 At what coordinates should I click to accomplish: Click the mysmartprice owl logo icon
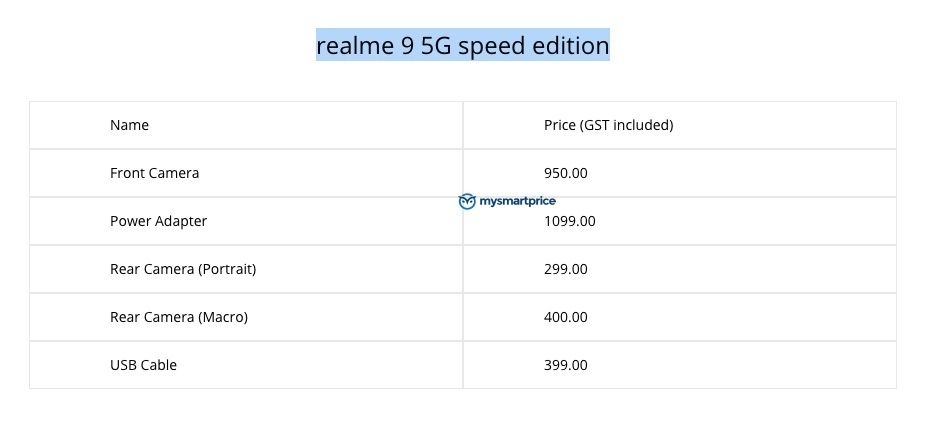tap(467, 202)
